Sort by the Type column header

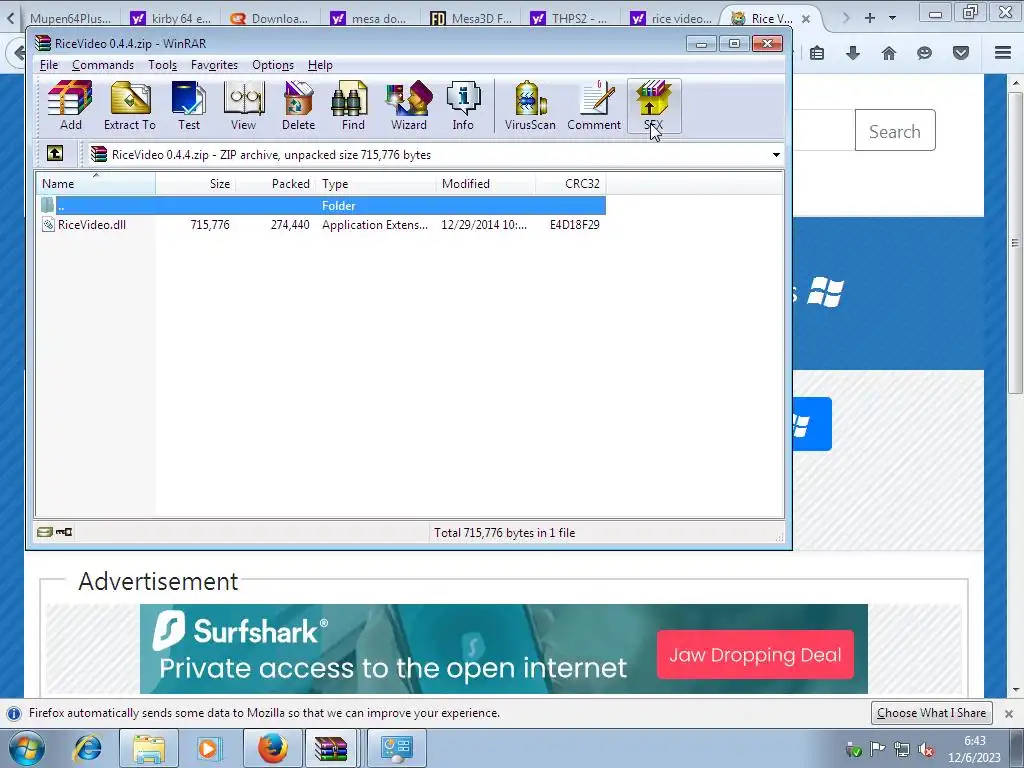pyautogui.click(x=376, y=184)
